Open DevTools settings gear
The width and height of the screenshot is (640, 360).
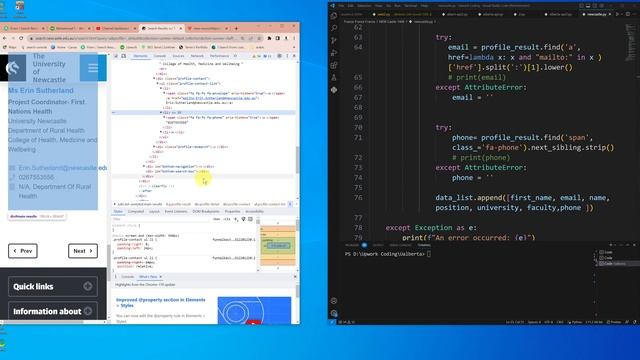(280, 56)
